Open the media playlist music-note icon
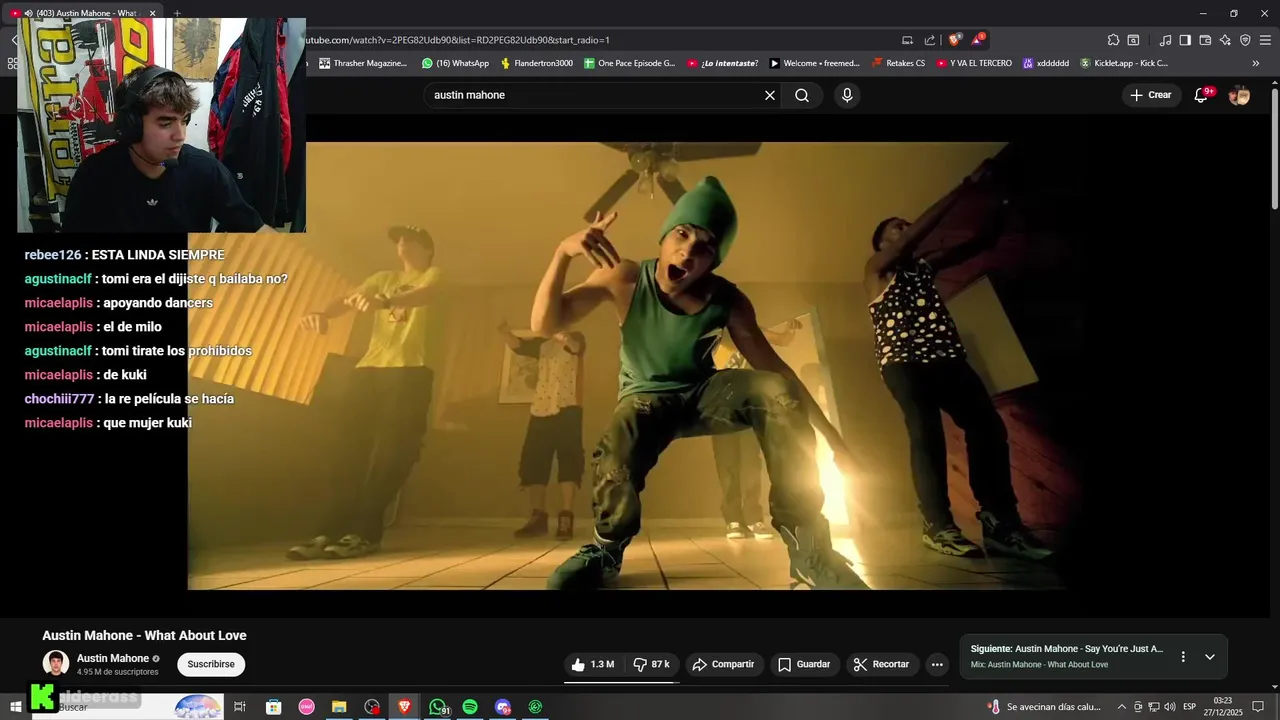 coord(1165,40)
